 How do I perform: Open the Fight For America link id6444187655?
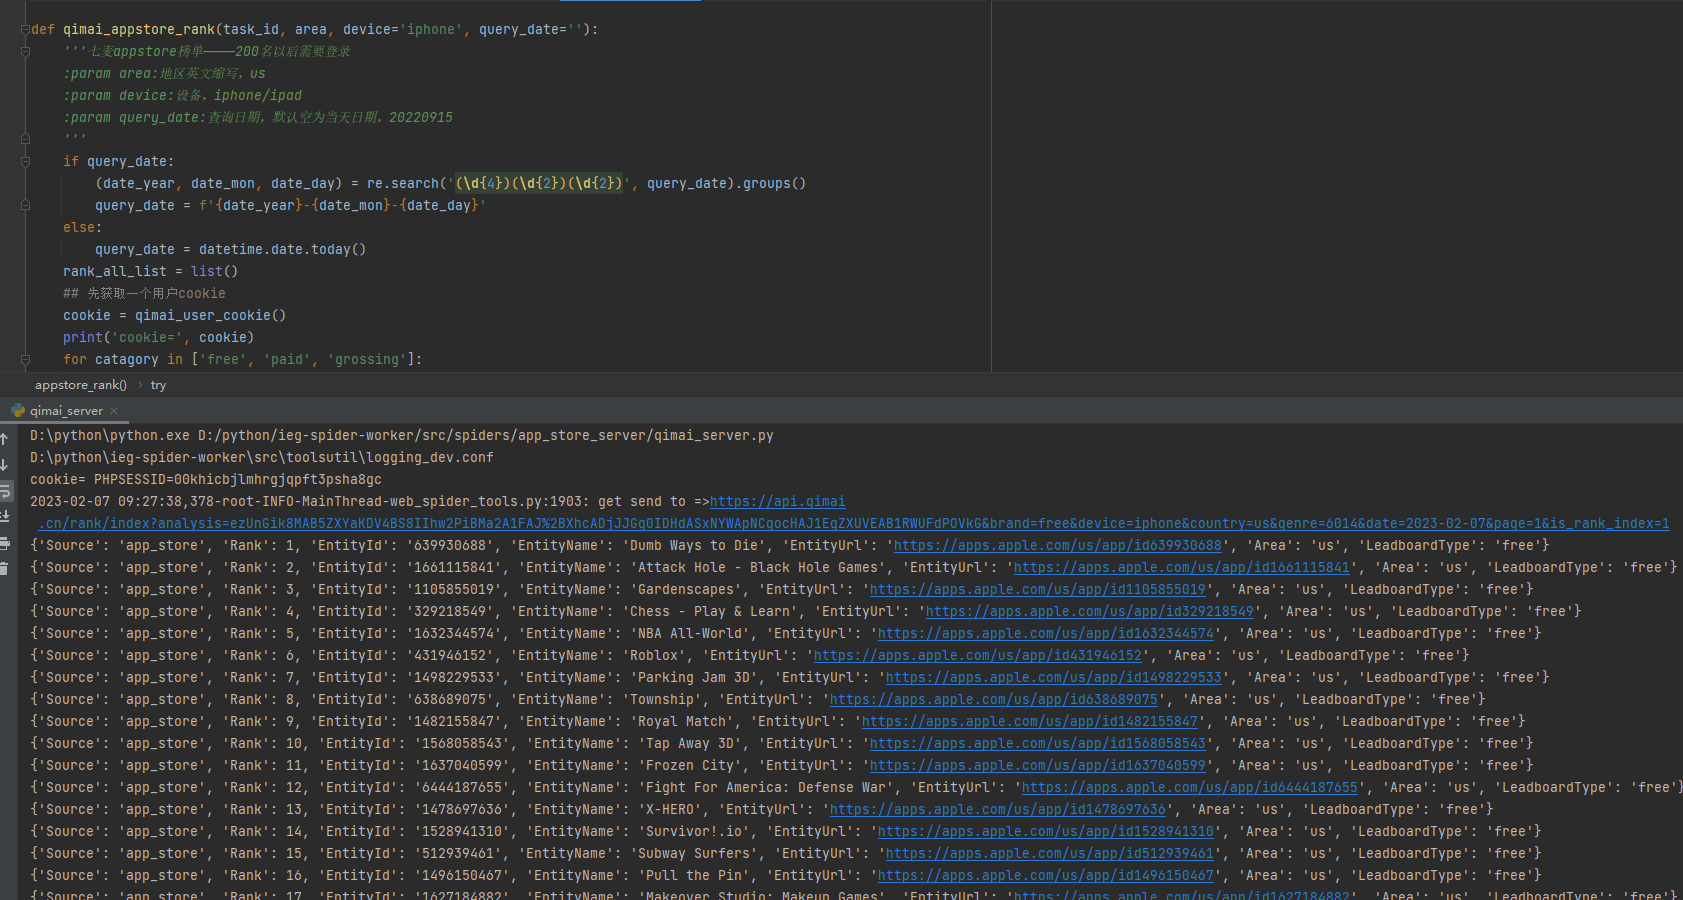pos(1189,787)
